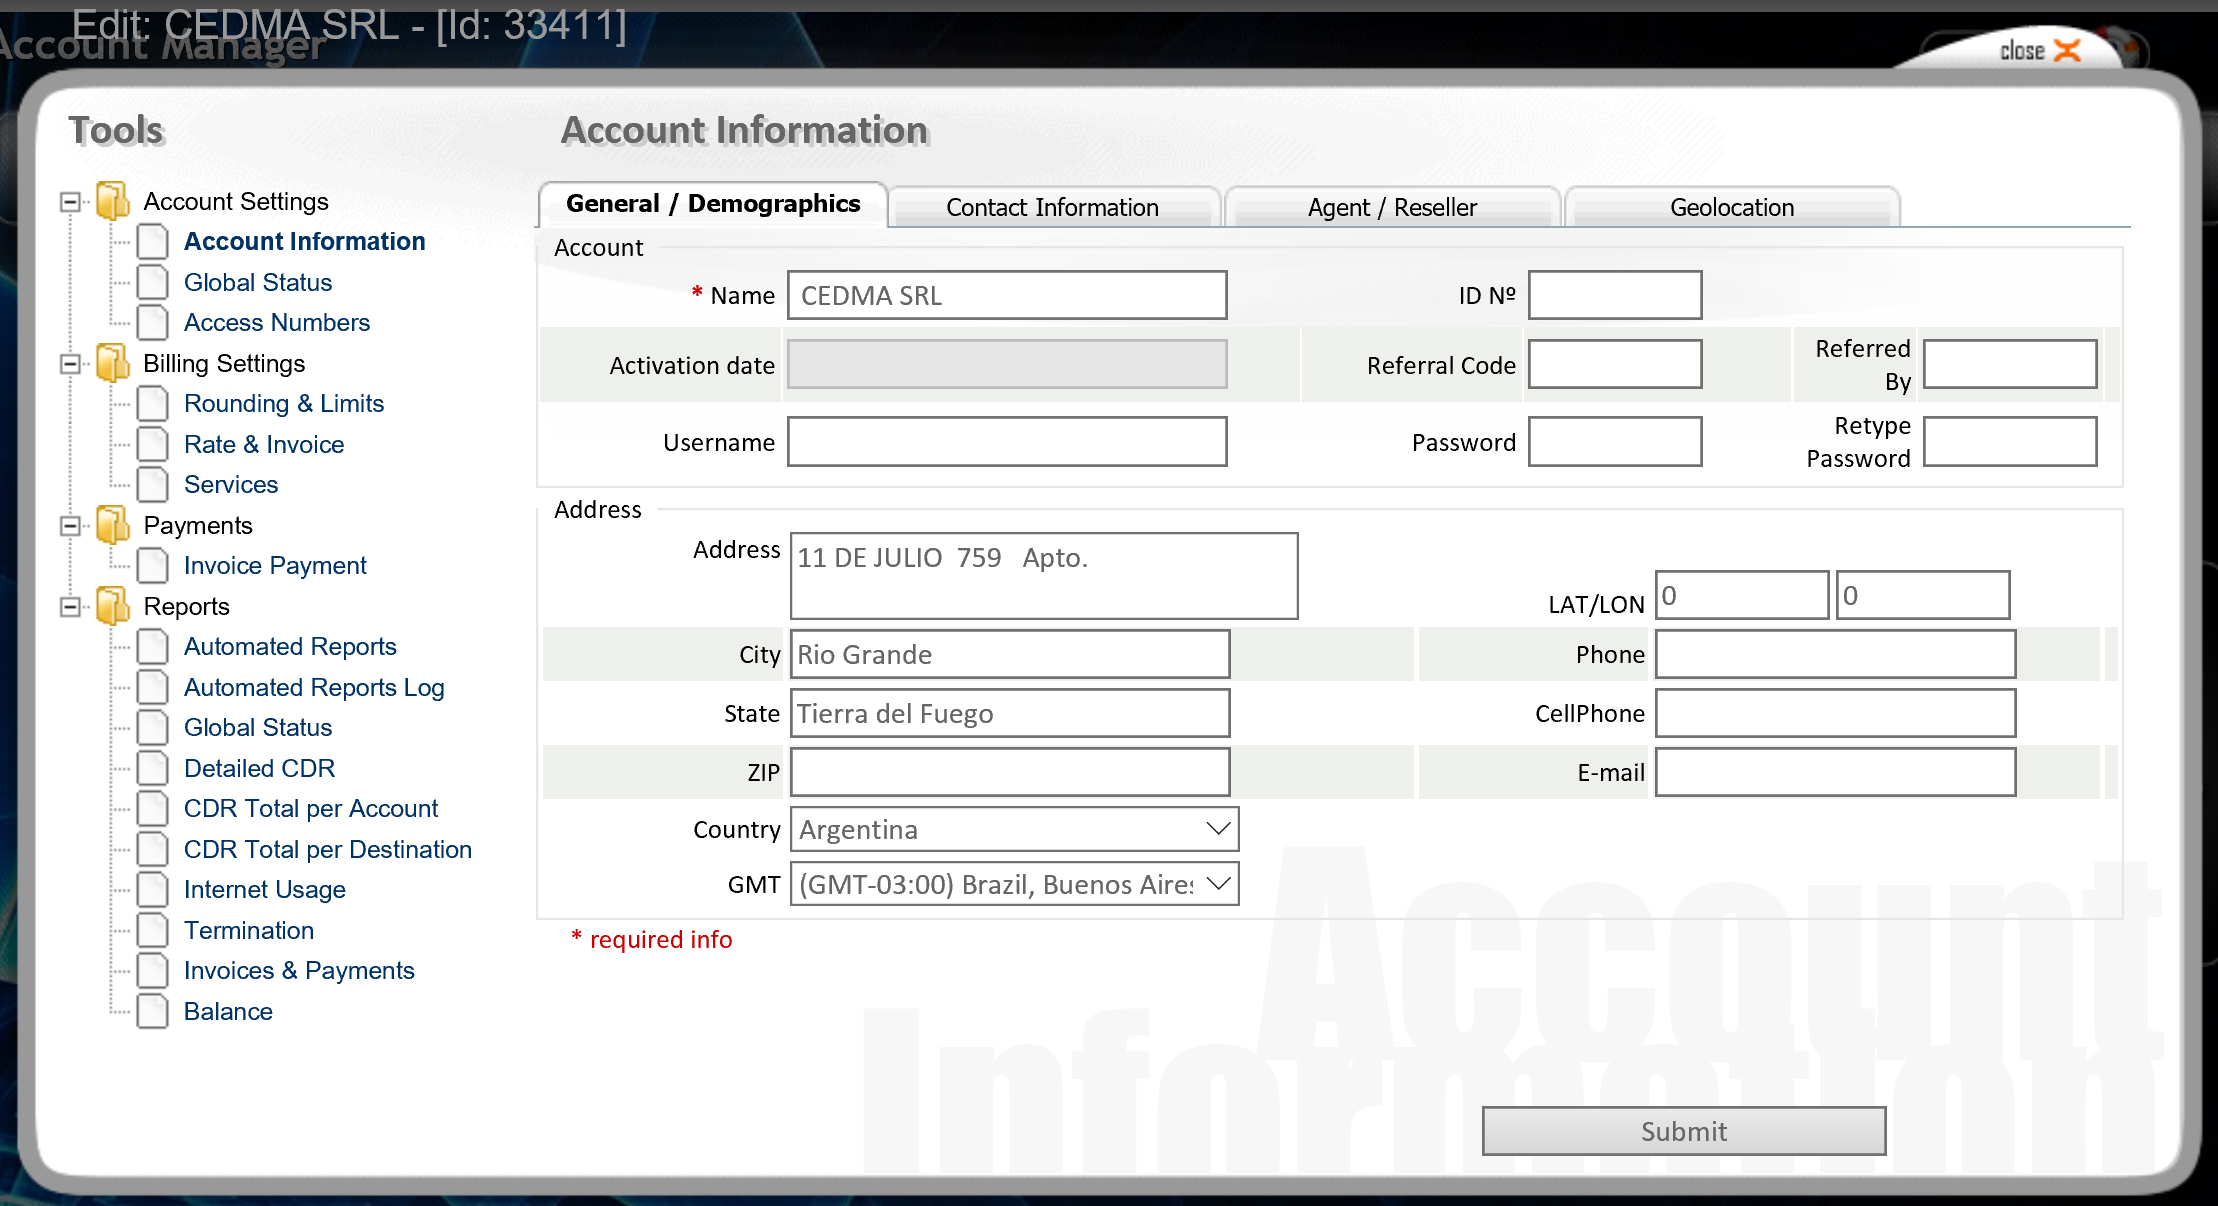Switch to the Agent / Reseller tab

coord(1391,207)
